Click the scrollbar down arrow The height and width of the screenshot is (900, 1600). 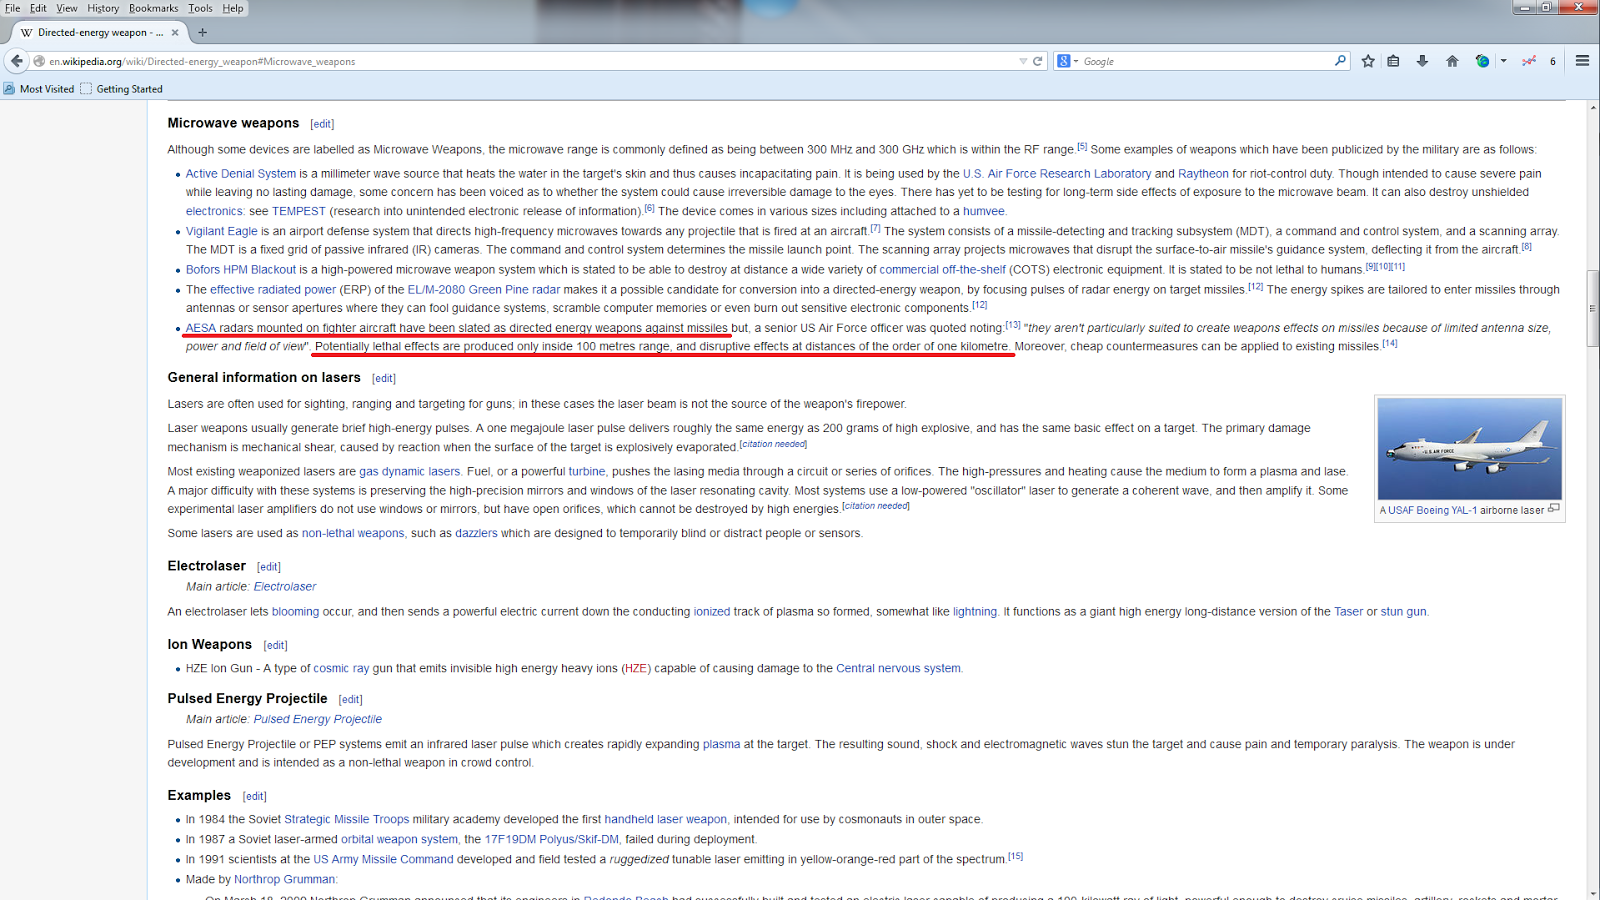click(1592, 893)
